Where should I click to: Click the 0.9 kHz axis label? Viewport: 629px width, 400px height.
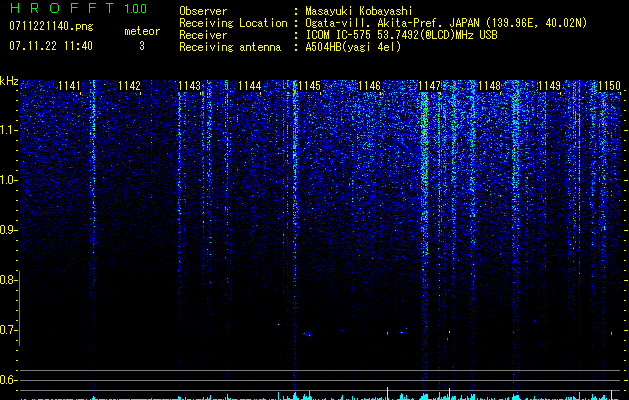(x=7, y=230)
